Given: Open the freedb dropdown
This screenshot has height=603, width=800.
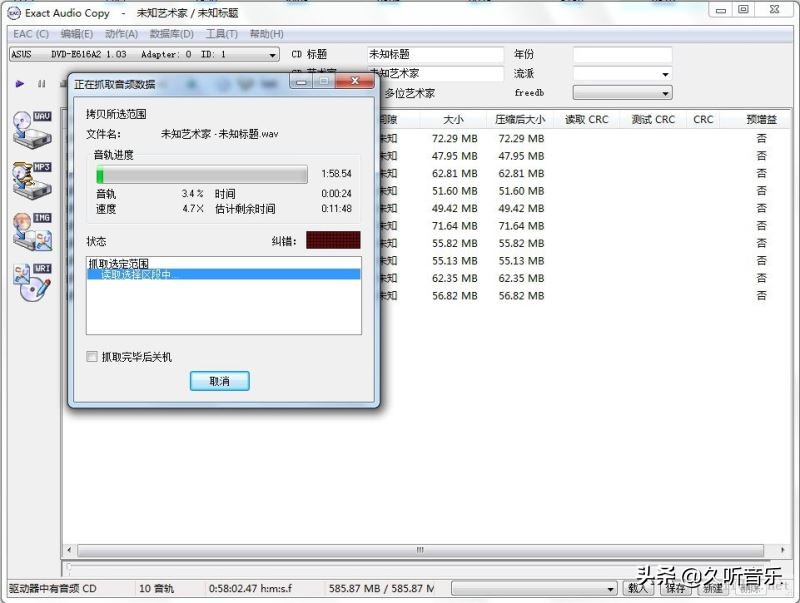Looking at the screenshot, I should (622, 93).
